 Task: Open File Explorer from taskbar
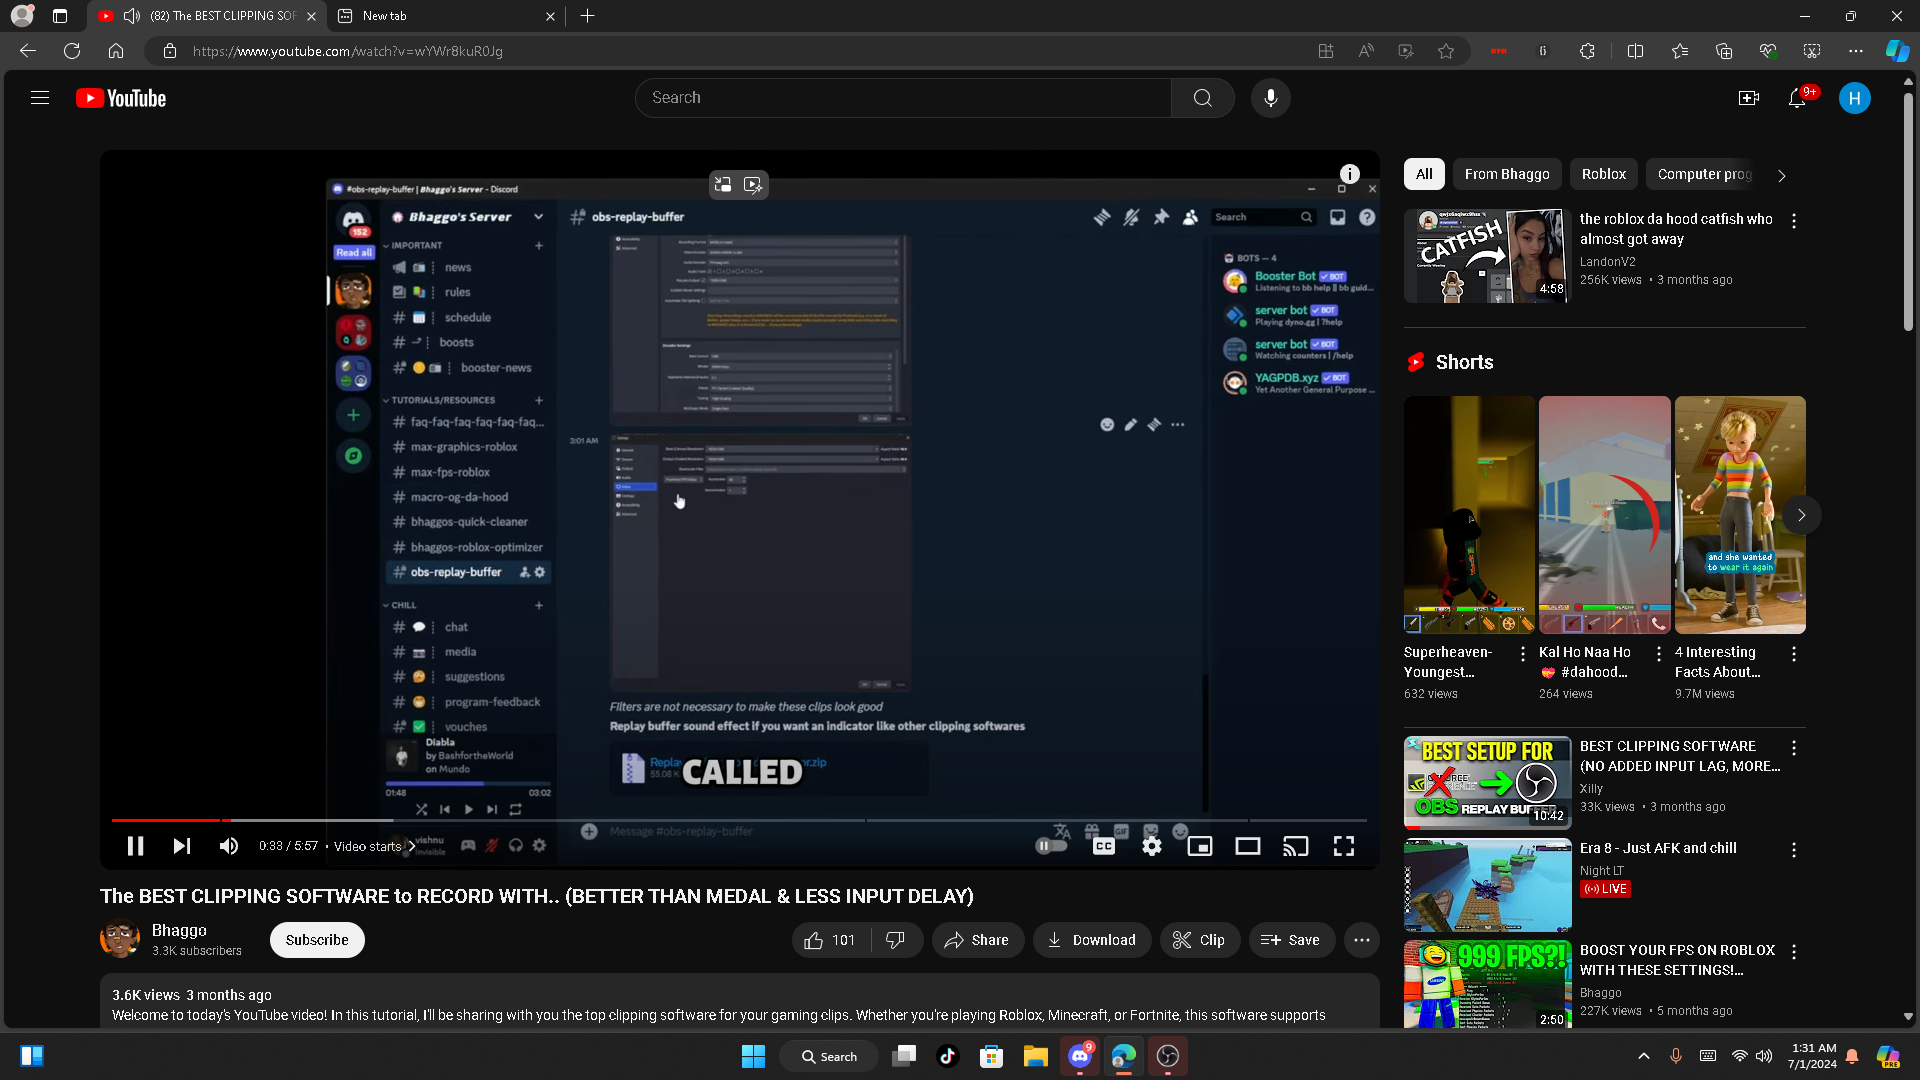[1035, 1056]
